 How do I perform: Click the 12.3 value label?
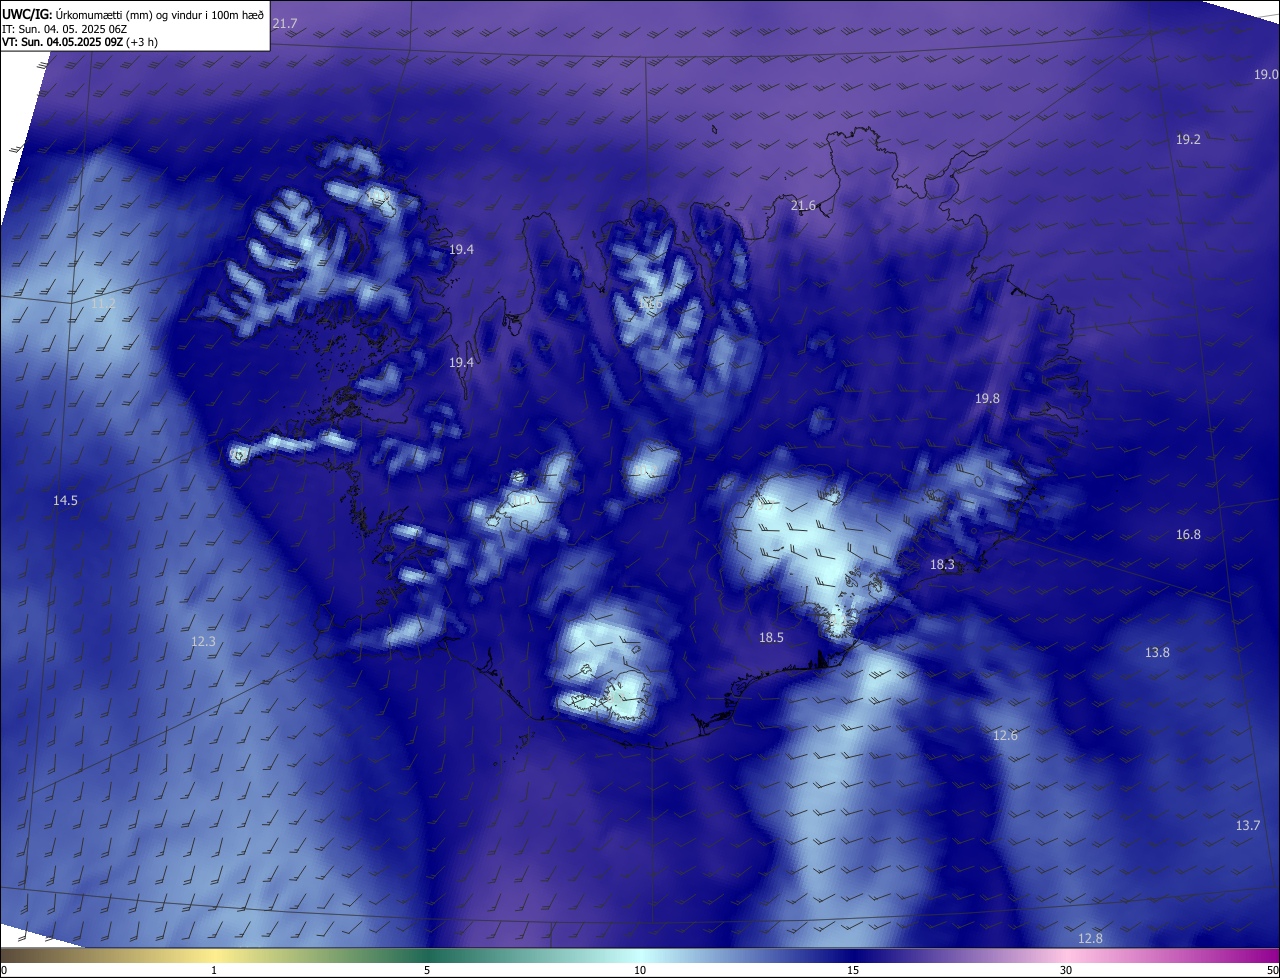203,642
